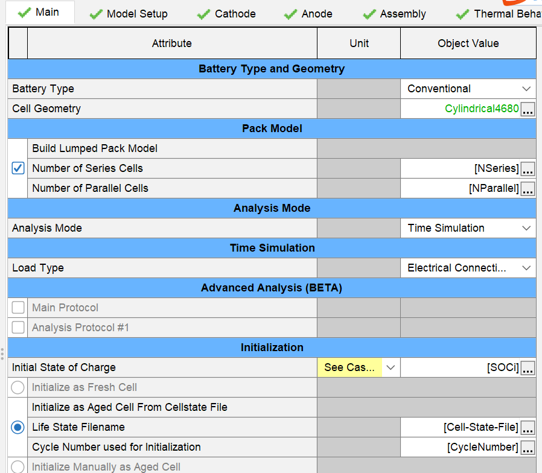Screen dimensions: 542x473
Task: Open the unit dropdown showing See Cas...
Action: (x=359, y=368)
